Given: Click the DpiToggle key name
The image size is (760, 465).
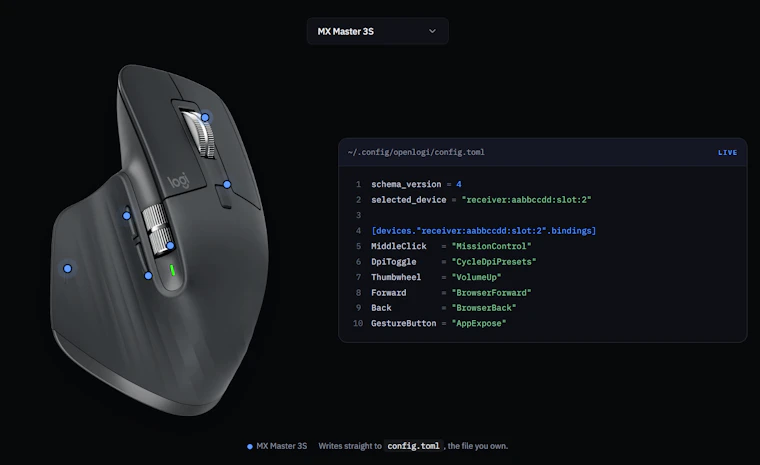Looking at the screenshot, I should (x=394, y=262).
